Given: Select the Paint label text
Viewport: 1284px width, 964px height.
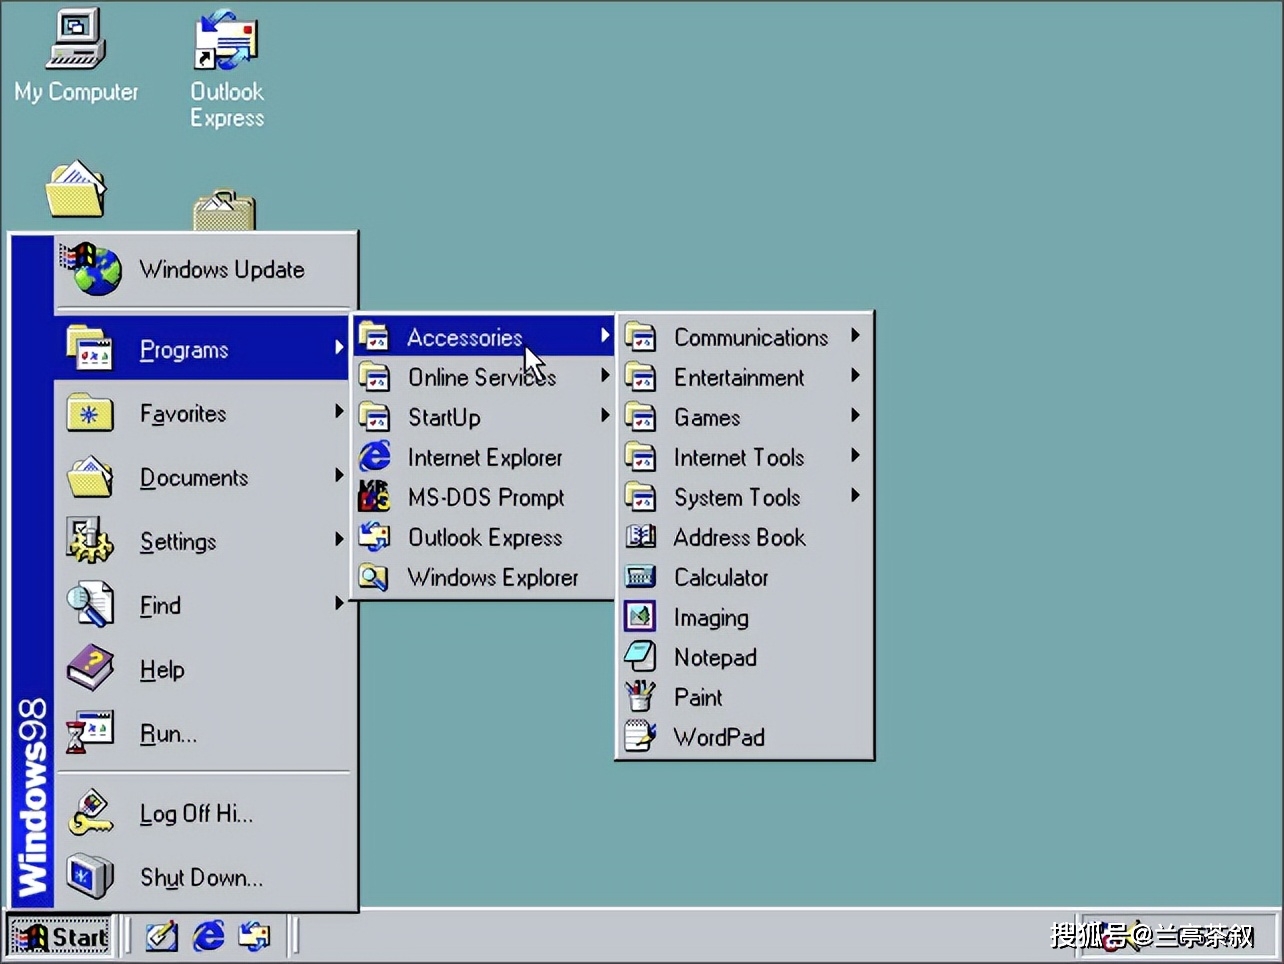Looking at the screenshot, I should point(698,697).
